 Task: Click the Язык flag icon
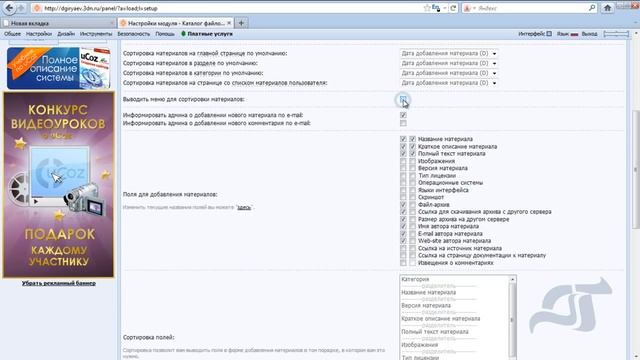click(574, 34)
